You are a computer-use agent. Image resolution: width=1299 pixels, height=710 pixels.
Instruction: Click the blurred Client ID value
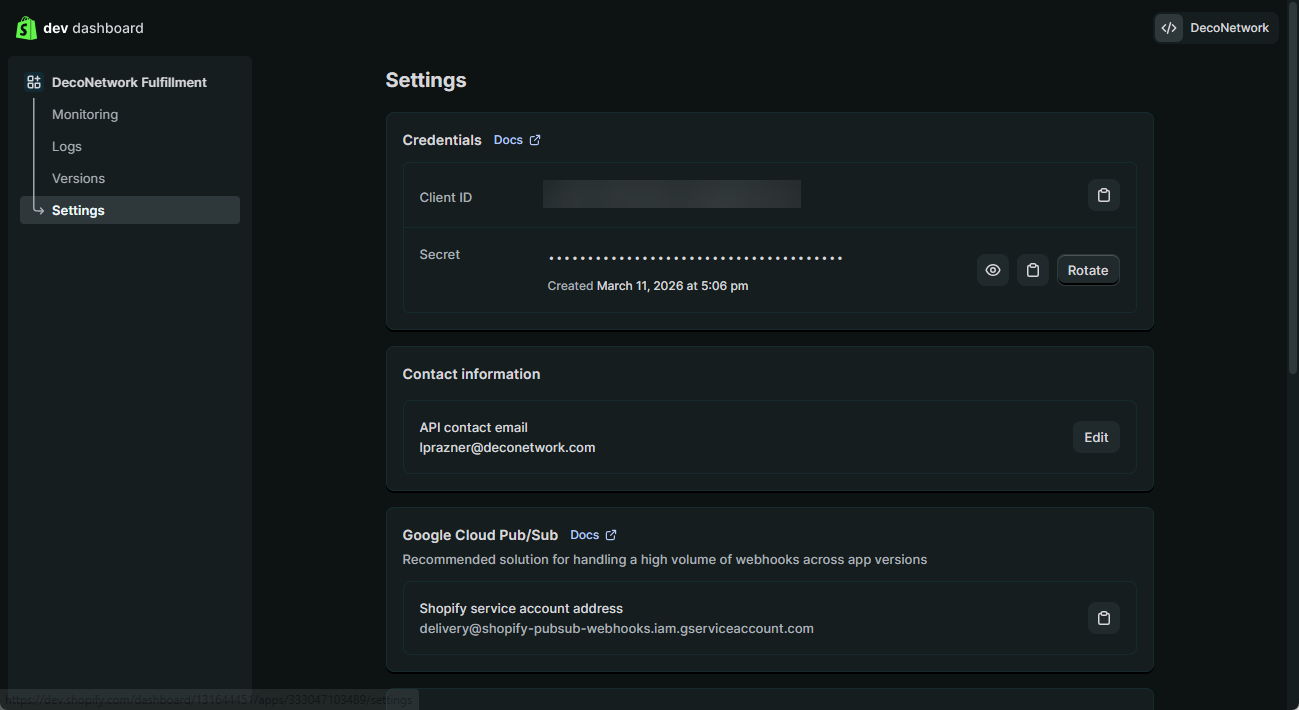coord(672,194)
